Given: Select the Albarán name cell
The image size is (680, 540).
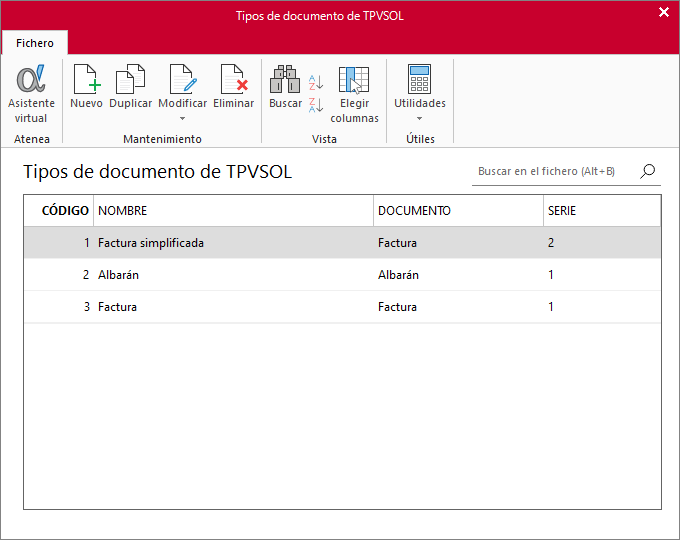Looking at the screenshot, I should (118, 275).
